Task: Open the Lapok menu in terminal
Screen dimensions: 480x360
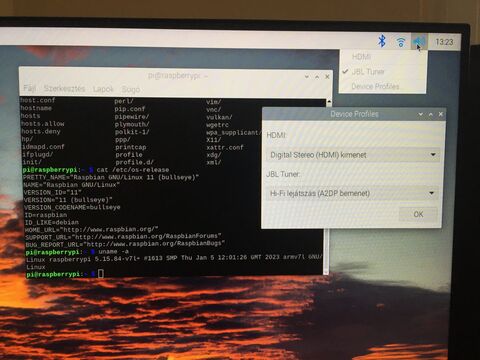Action: (103, 89)
